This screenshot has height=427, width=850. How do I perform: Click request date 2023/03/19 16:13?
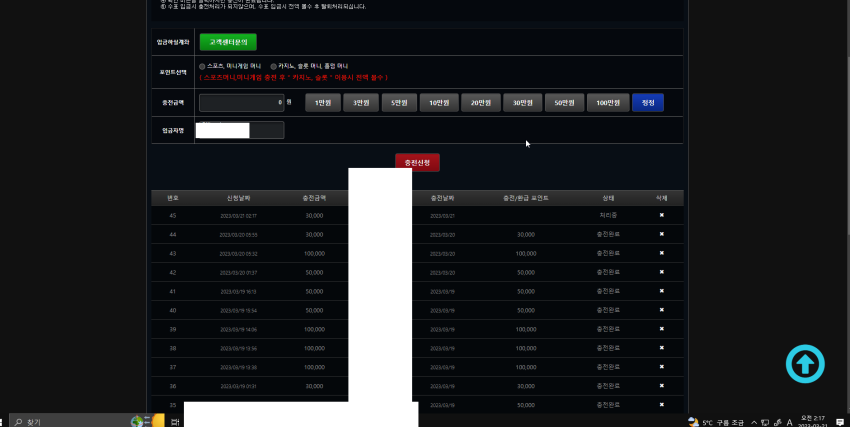(x=239, y=292)
